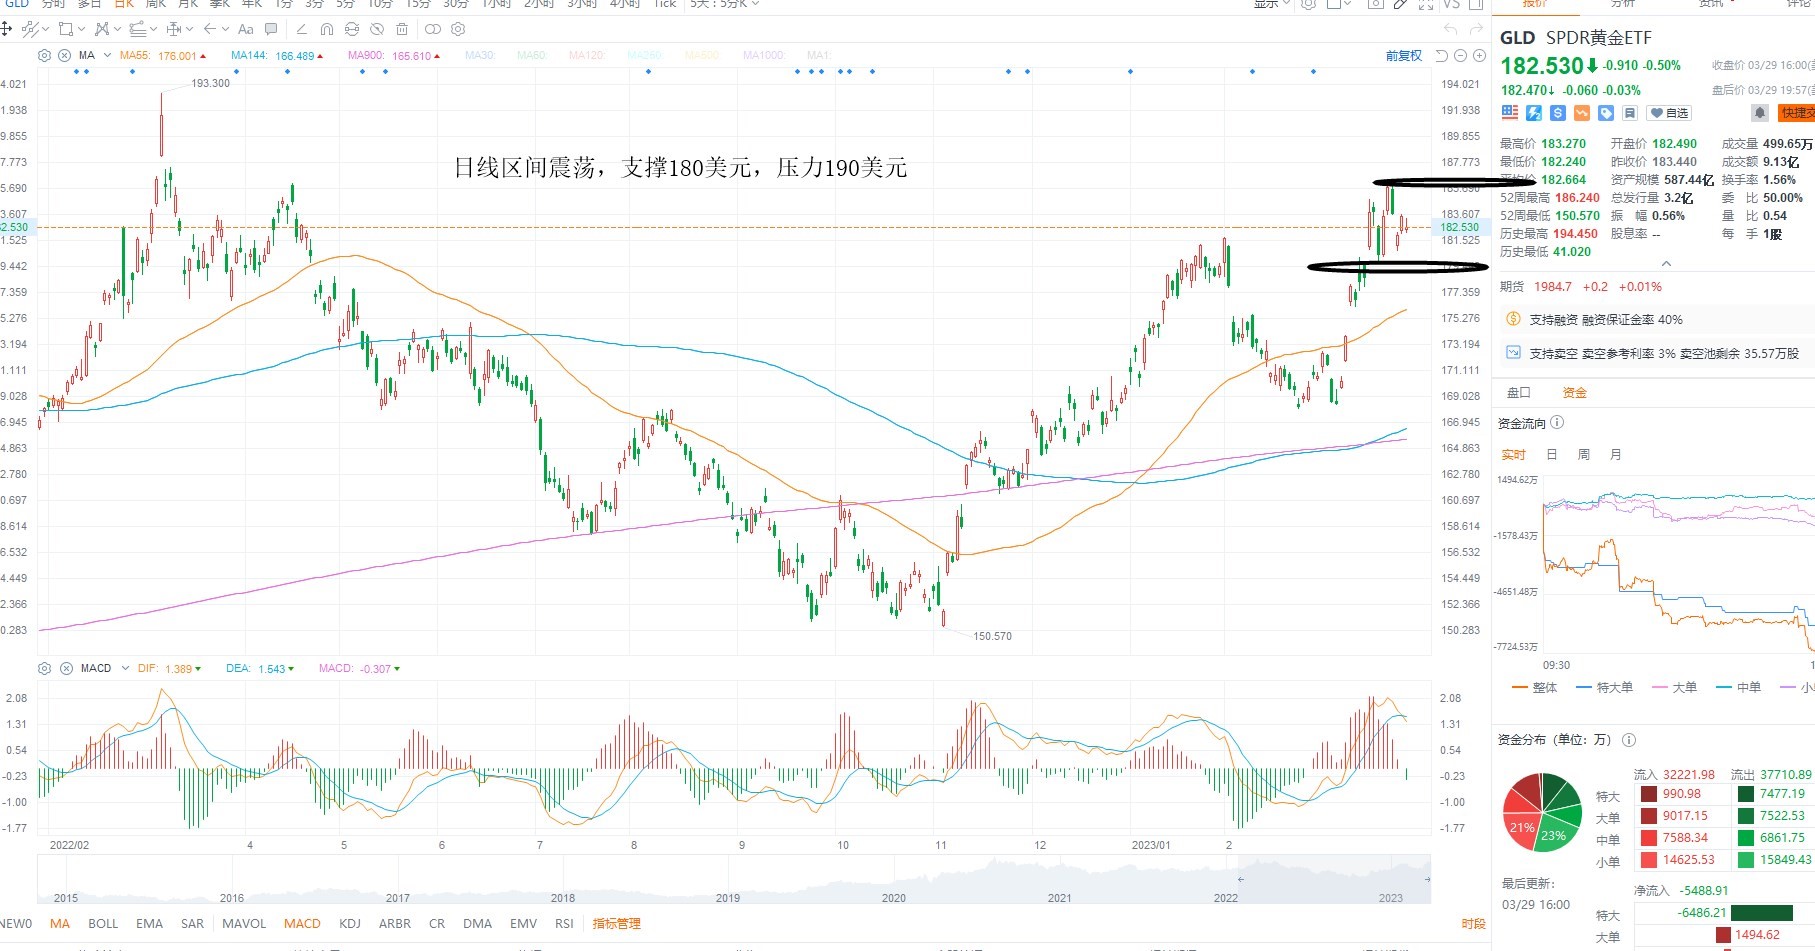
Task: Expand the measure tools dropdown
Action: click(x=190, y=29)
